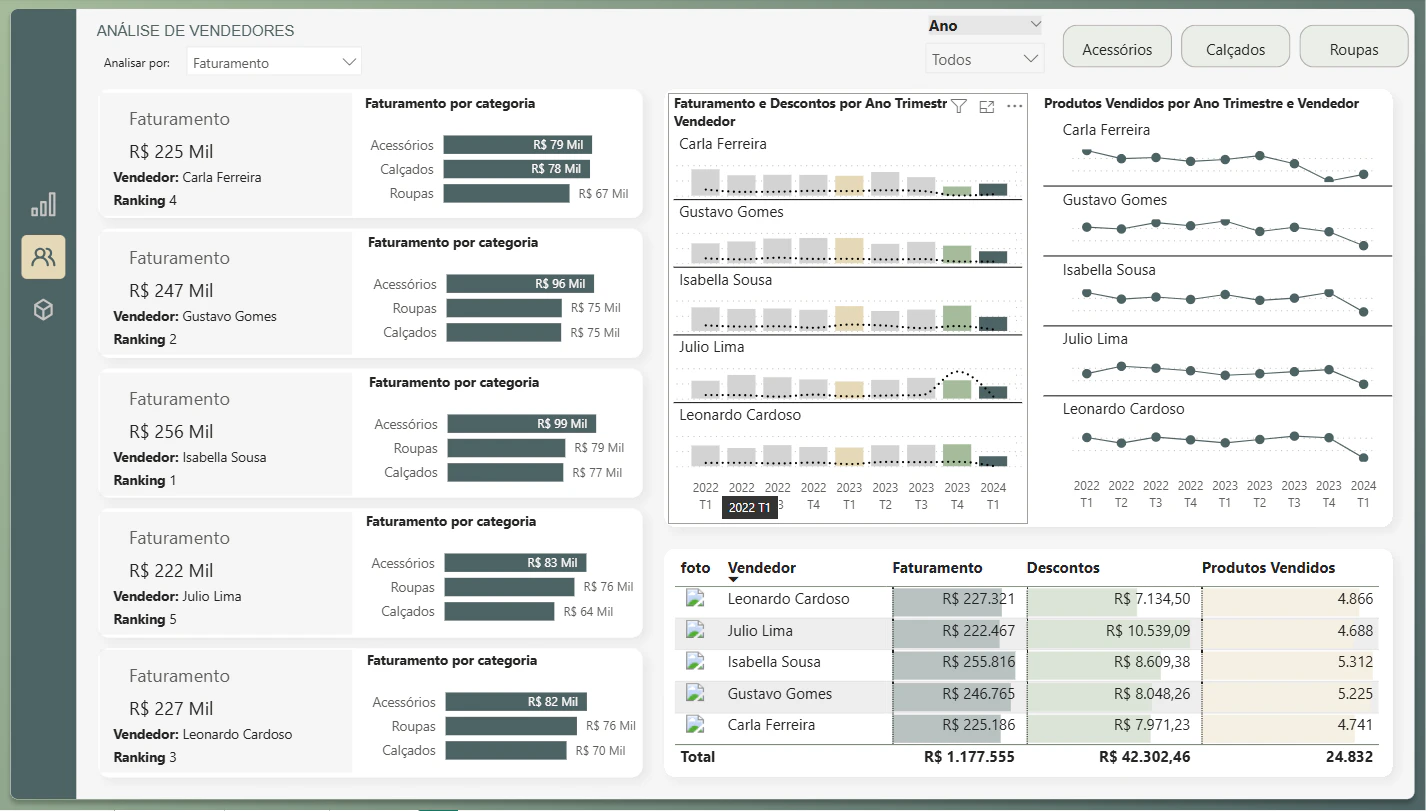The width and height of the screenshot is (1426, 811).
Task: Select Calçados R$ 64 Mil bar for Julio Lima
Action: click(499, 611)
